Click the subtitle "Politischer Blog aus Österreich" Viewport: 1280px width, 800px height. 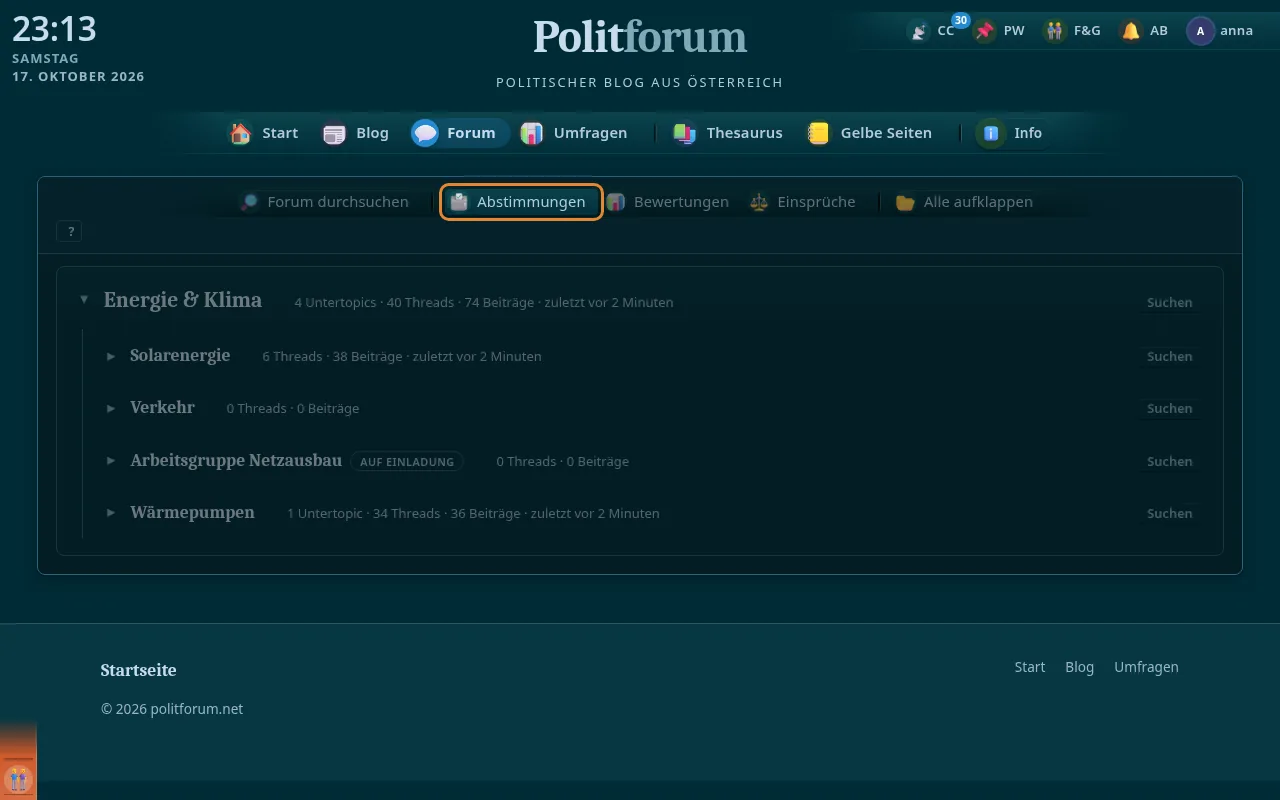tap(640, 82)
